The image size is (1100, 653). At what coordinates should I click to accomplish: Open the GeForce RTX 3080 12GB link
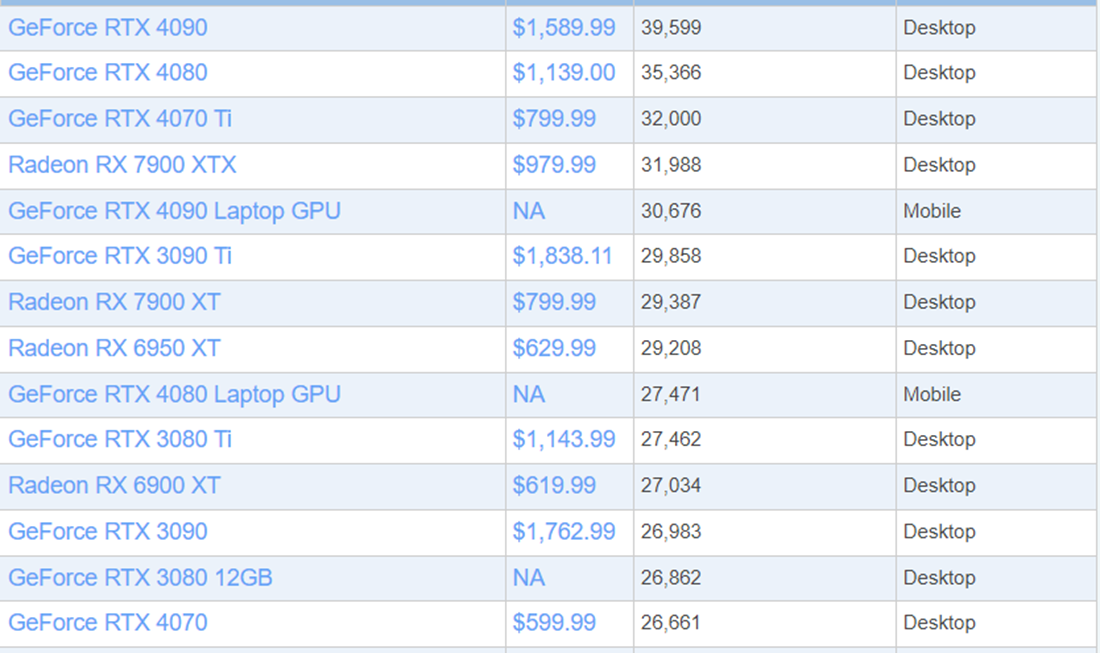tap(140, 578)
